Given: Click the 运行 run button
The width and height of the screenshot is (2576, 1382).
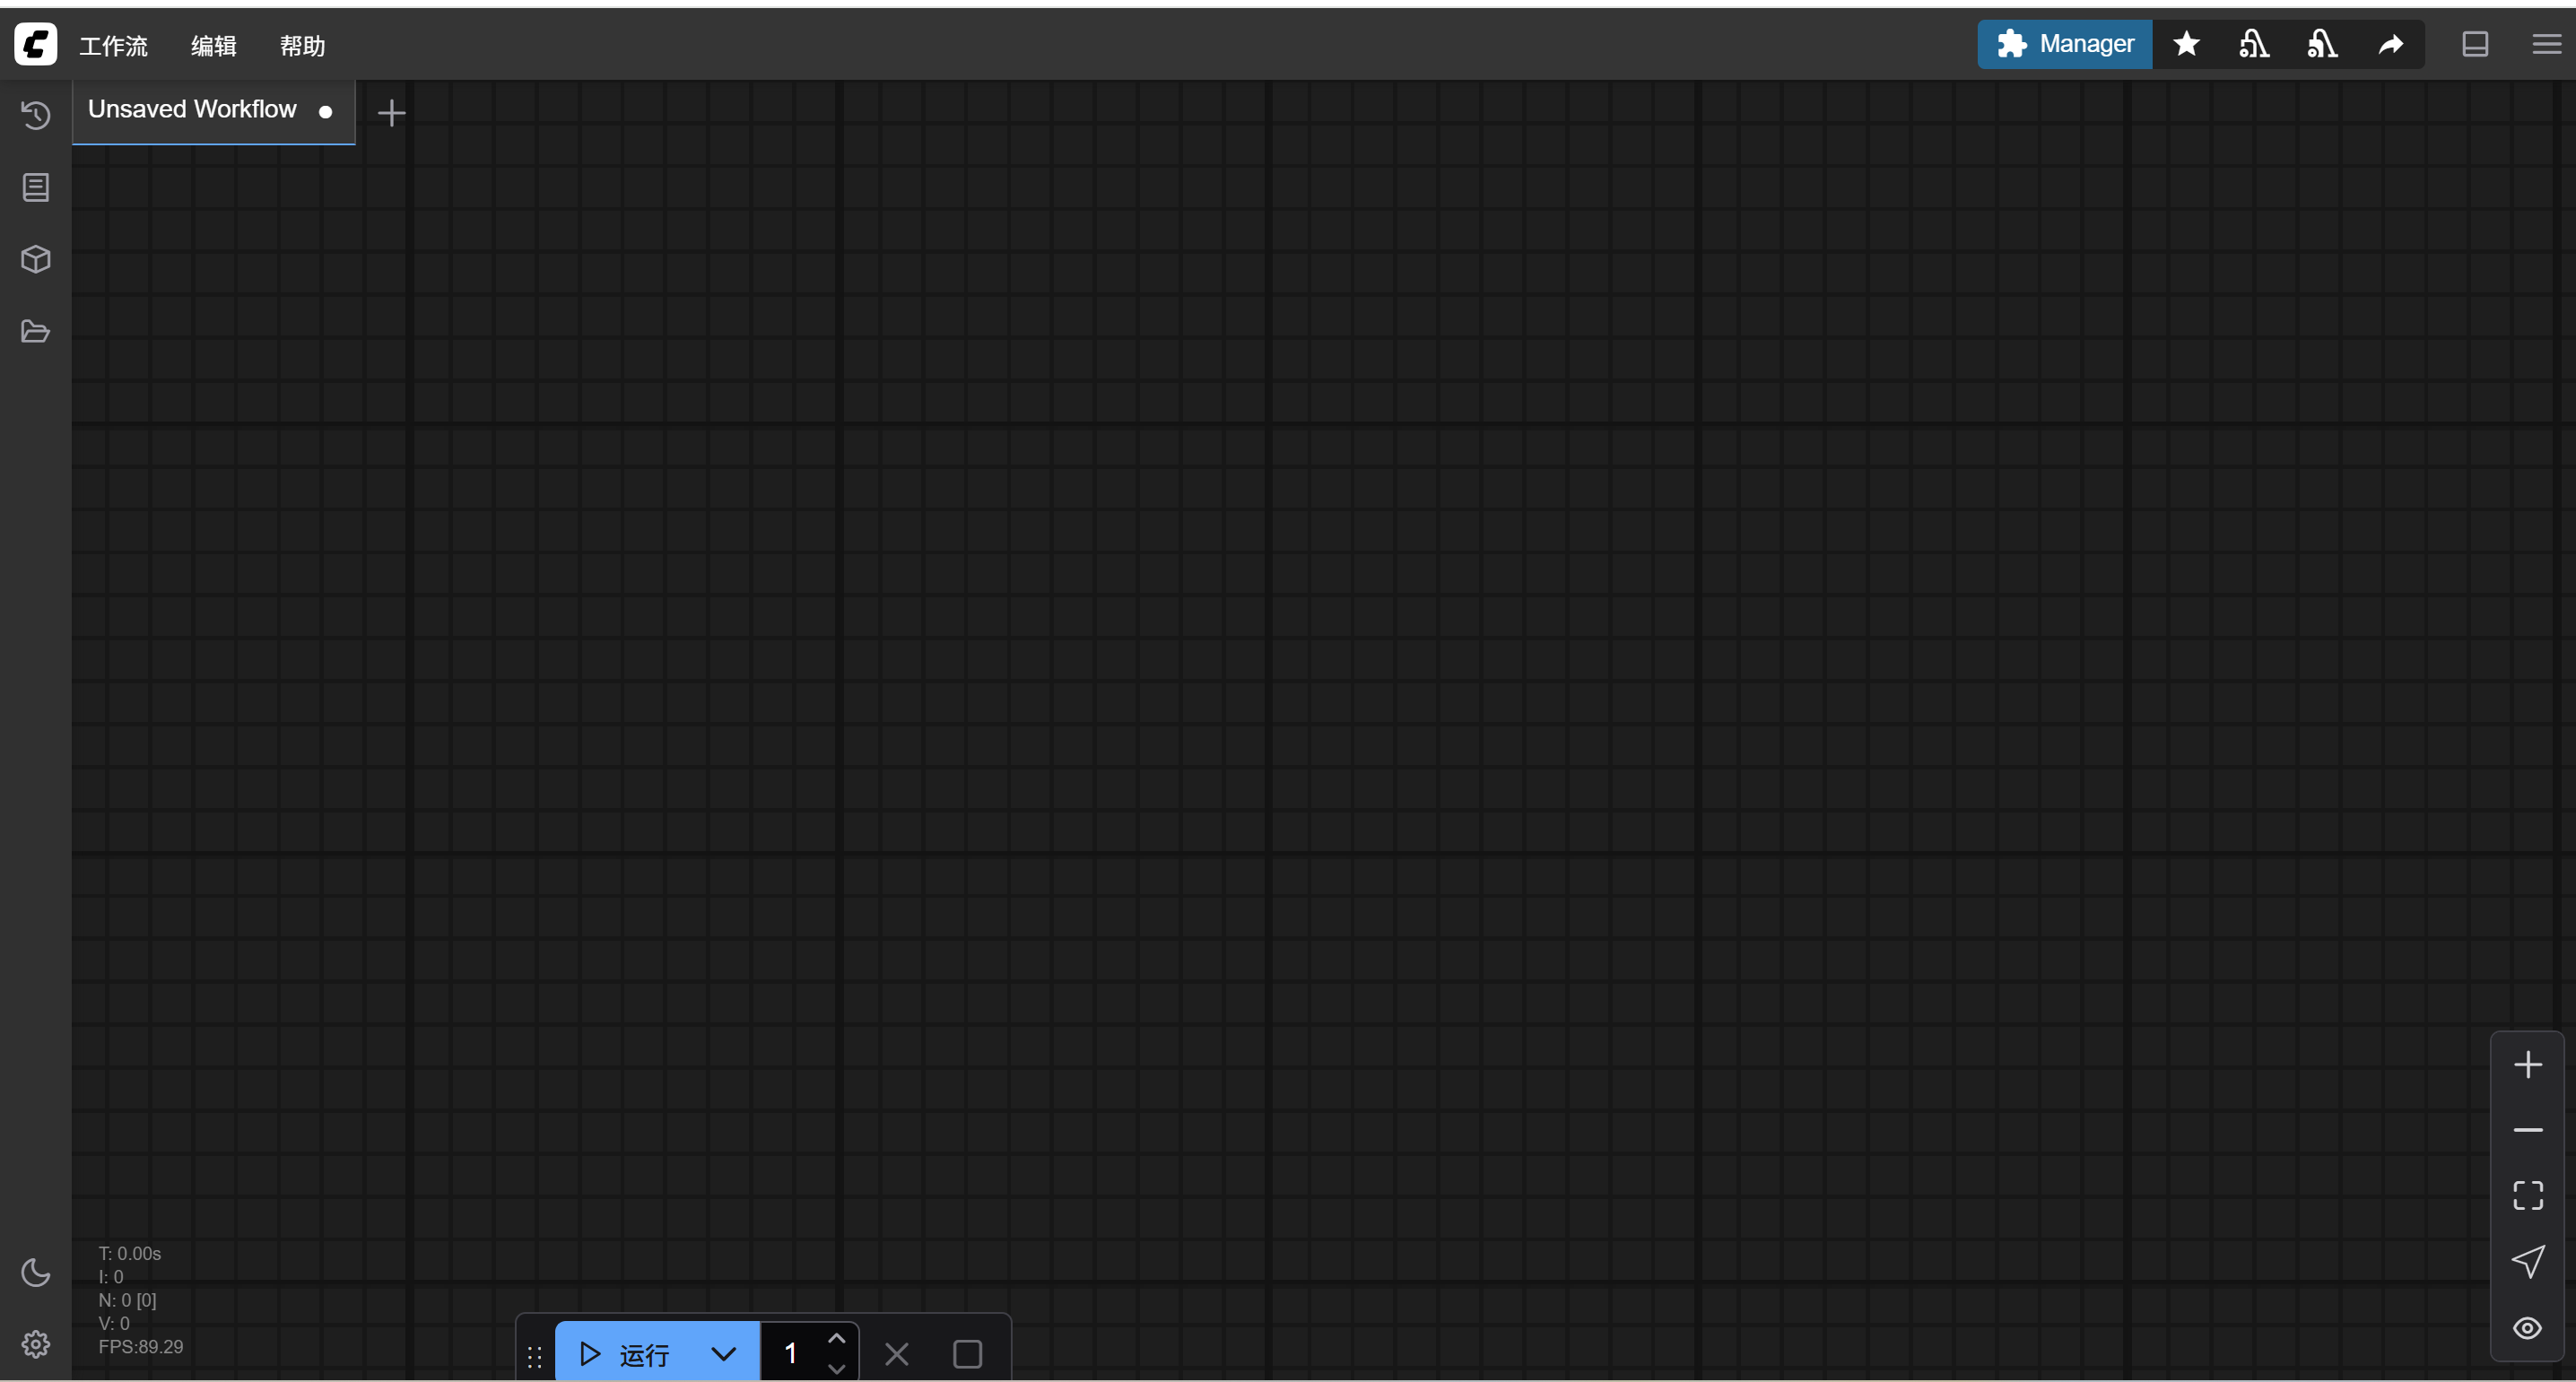Looking at the screenshot, I should click(627, 1353).
